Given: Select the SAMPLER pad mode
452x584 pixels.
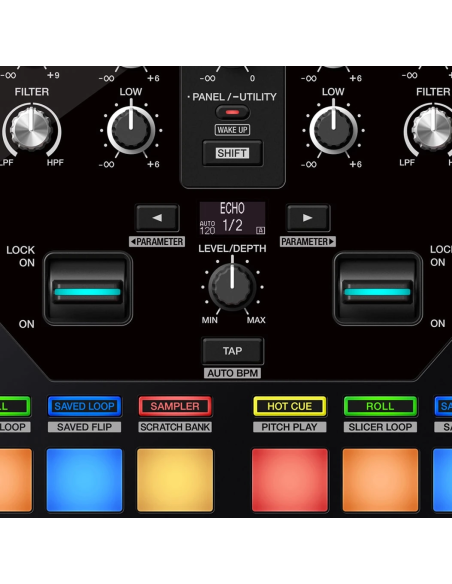Looking at the screenshot, I should pyautogui.click(x=175, y=406).
